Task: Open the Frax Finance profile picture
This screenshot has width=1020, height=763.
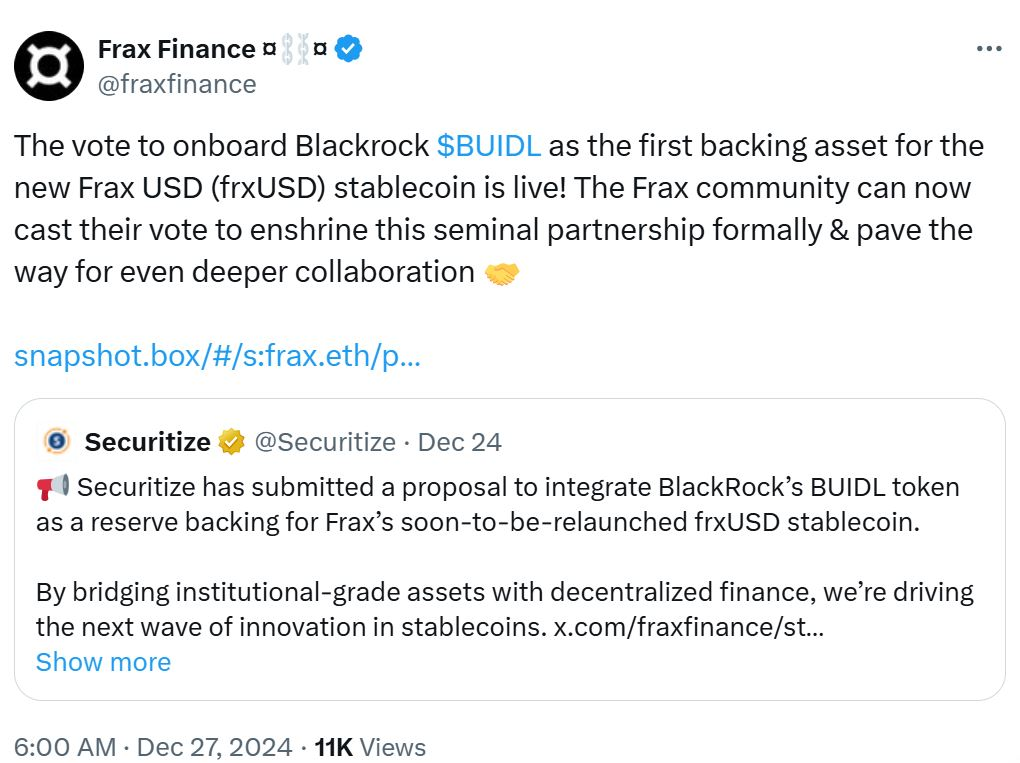Action: [49, 65]
